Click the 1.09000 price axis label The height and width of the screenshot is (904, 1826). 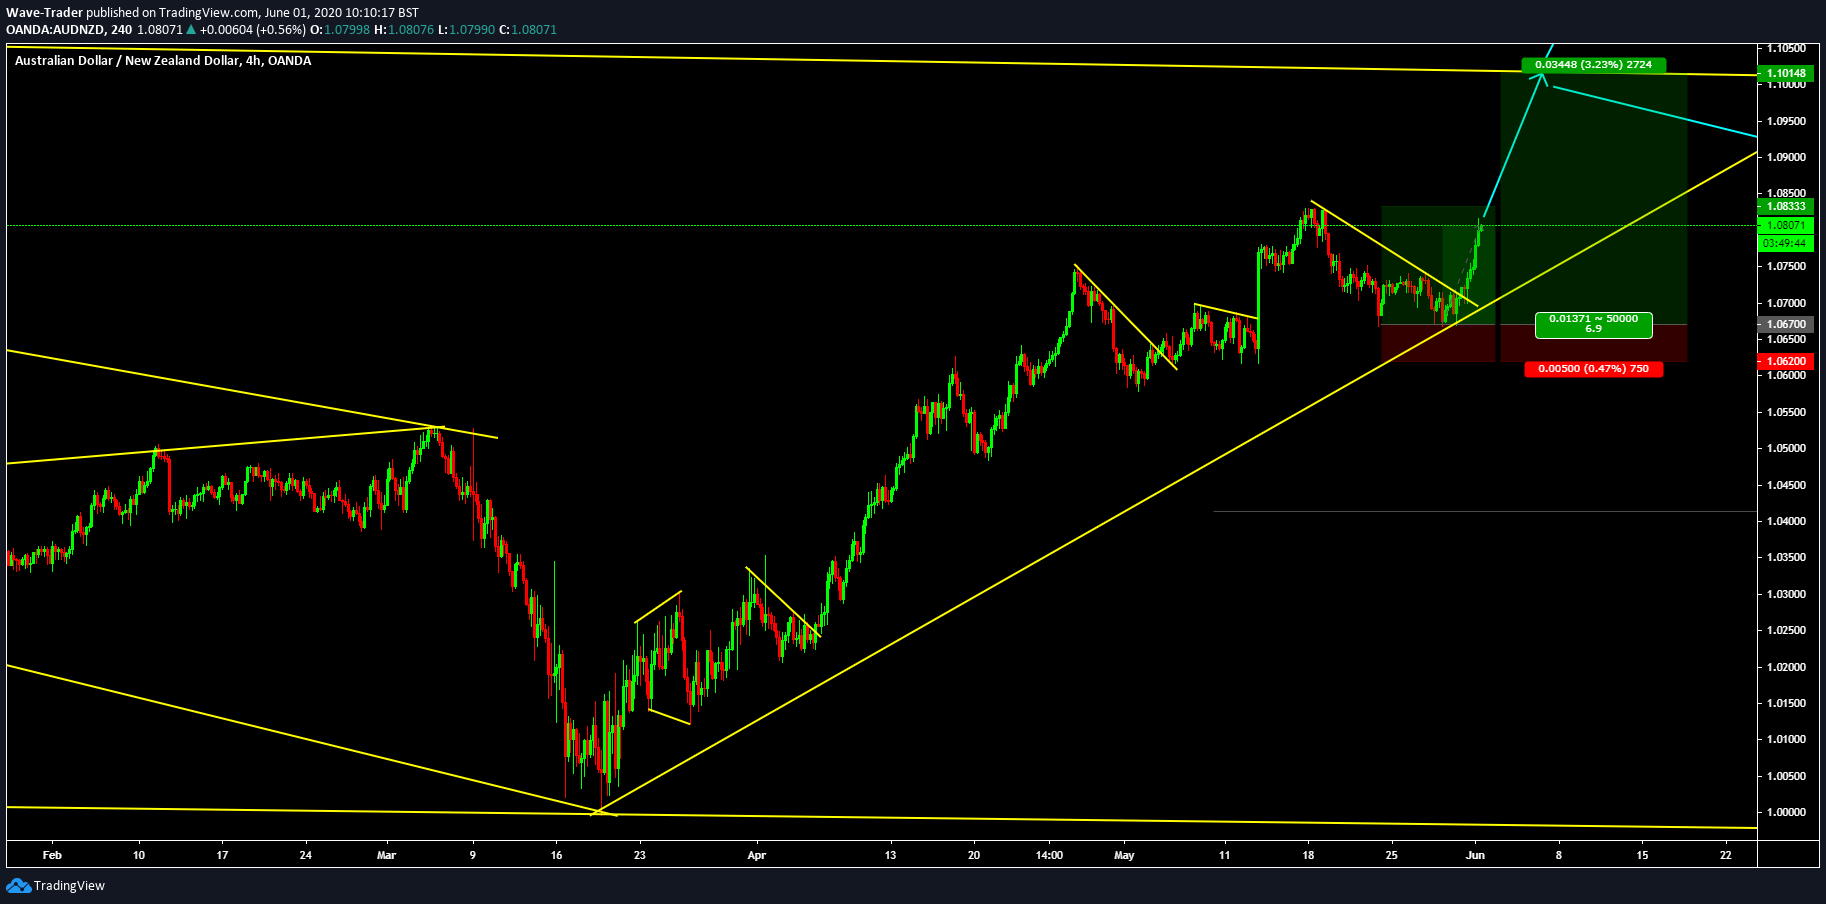coord(1786,157)
